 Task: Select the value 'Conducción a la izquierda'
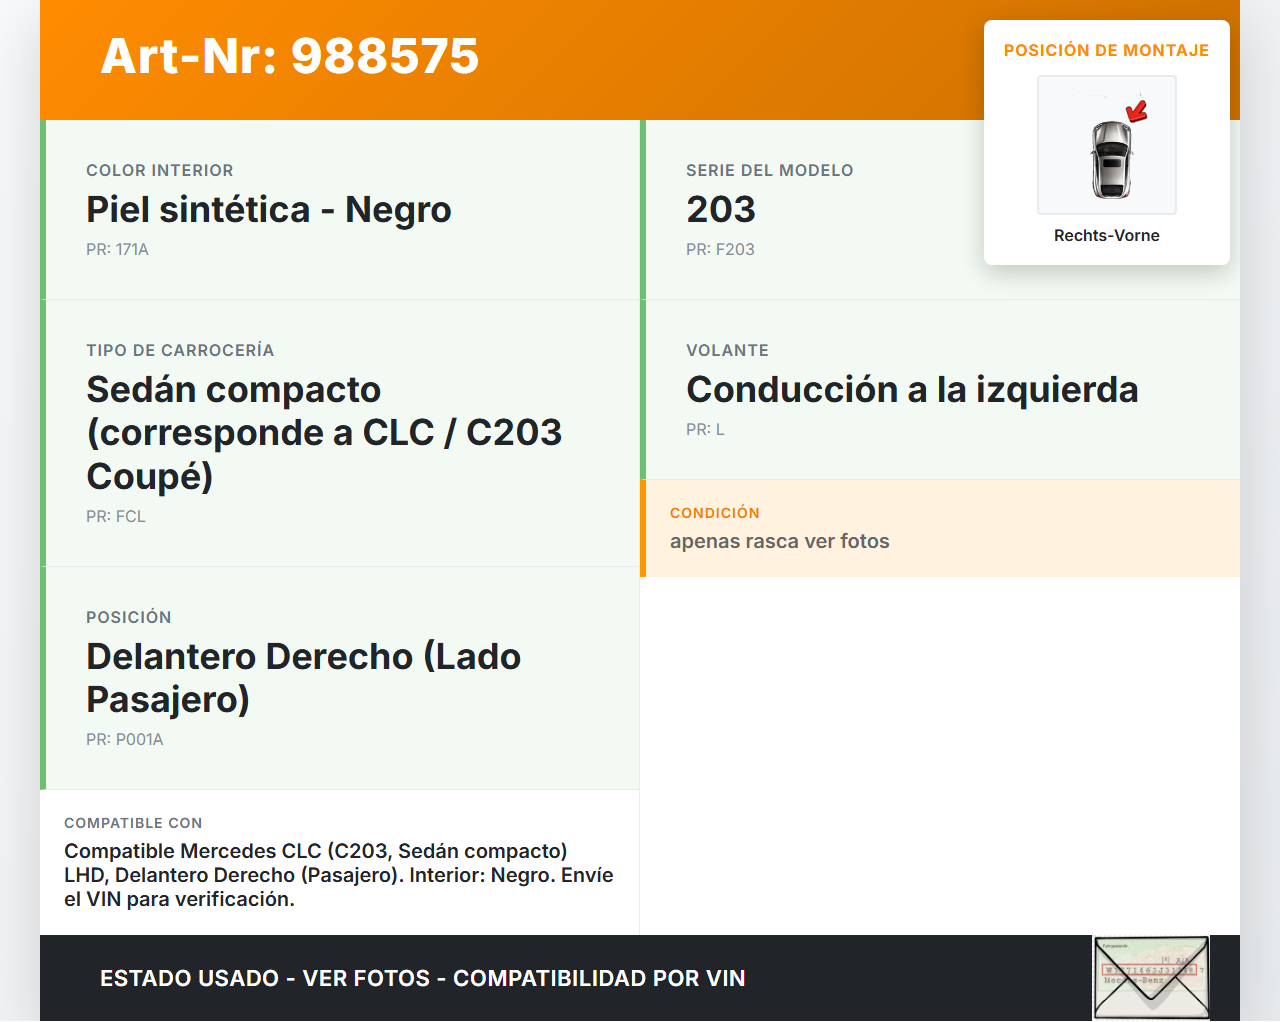coord(912,390)
